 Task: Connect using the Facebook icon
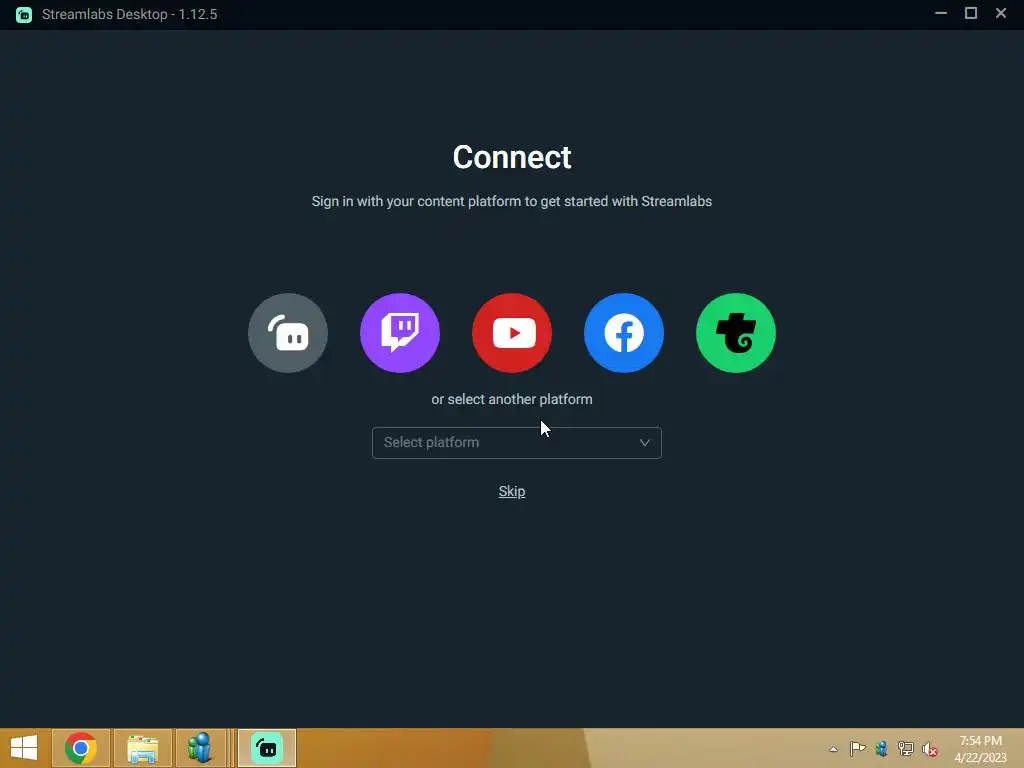tap(624, 333)
